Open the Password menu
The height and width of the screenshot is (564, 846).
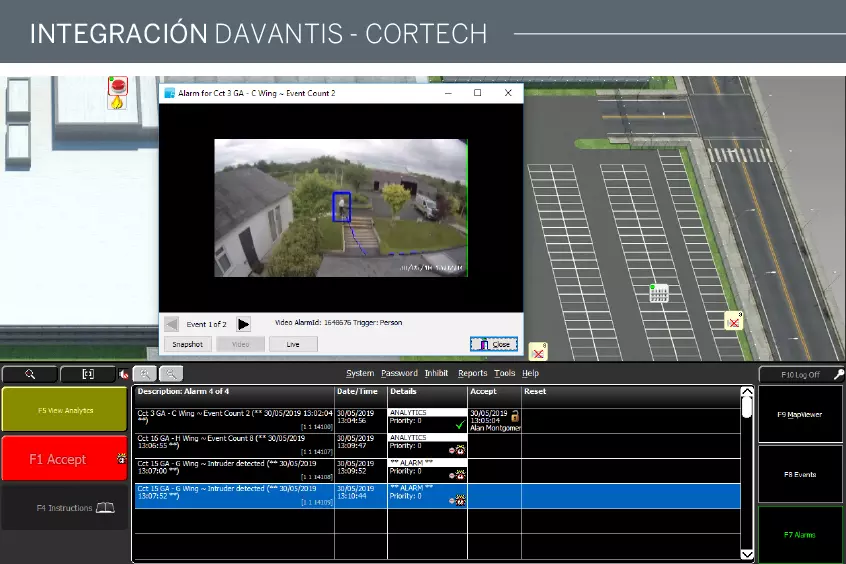(399, 373)
